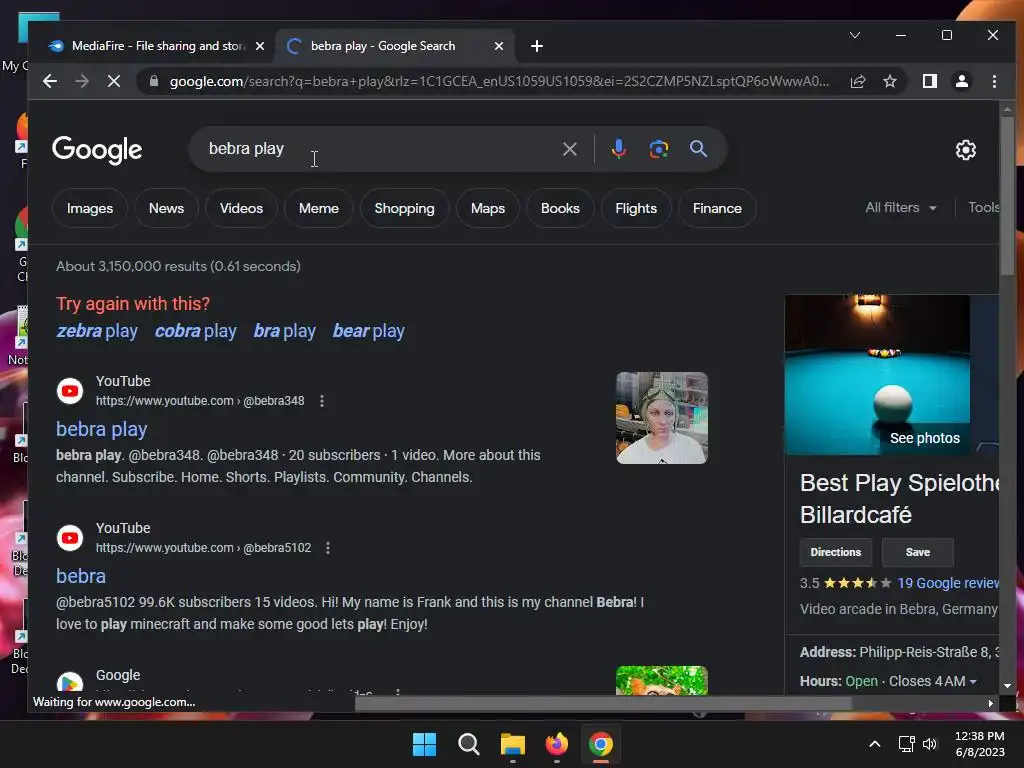The height and width of the screenshot is (768, 1024).
Task: Open the Chrome side panel icon
Action: 929,81
